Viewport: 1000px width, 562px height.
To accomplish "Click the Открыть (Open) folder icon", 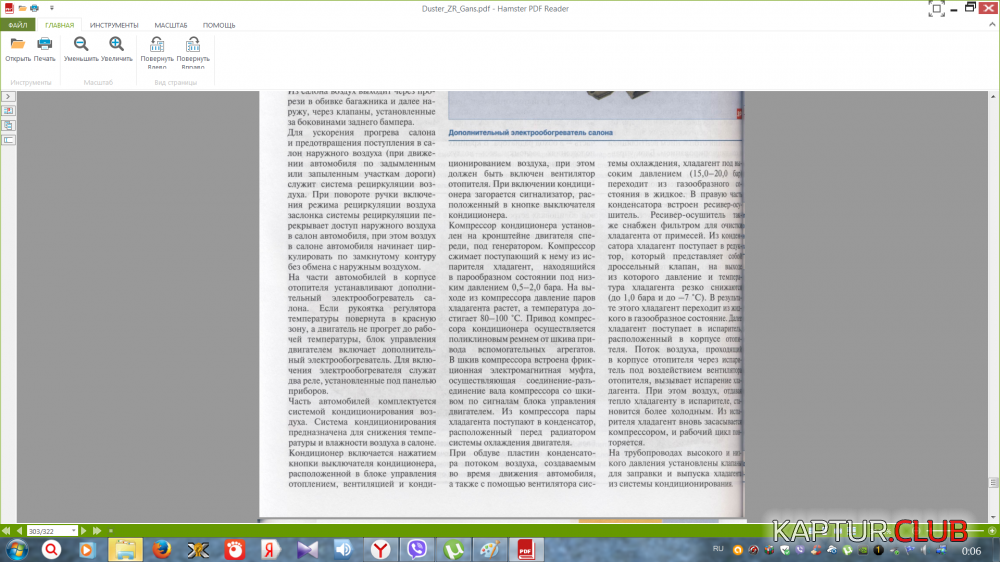I will point(17,44).
